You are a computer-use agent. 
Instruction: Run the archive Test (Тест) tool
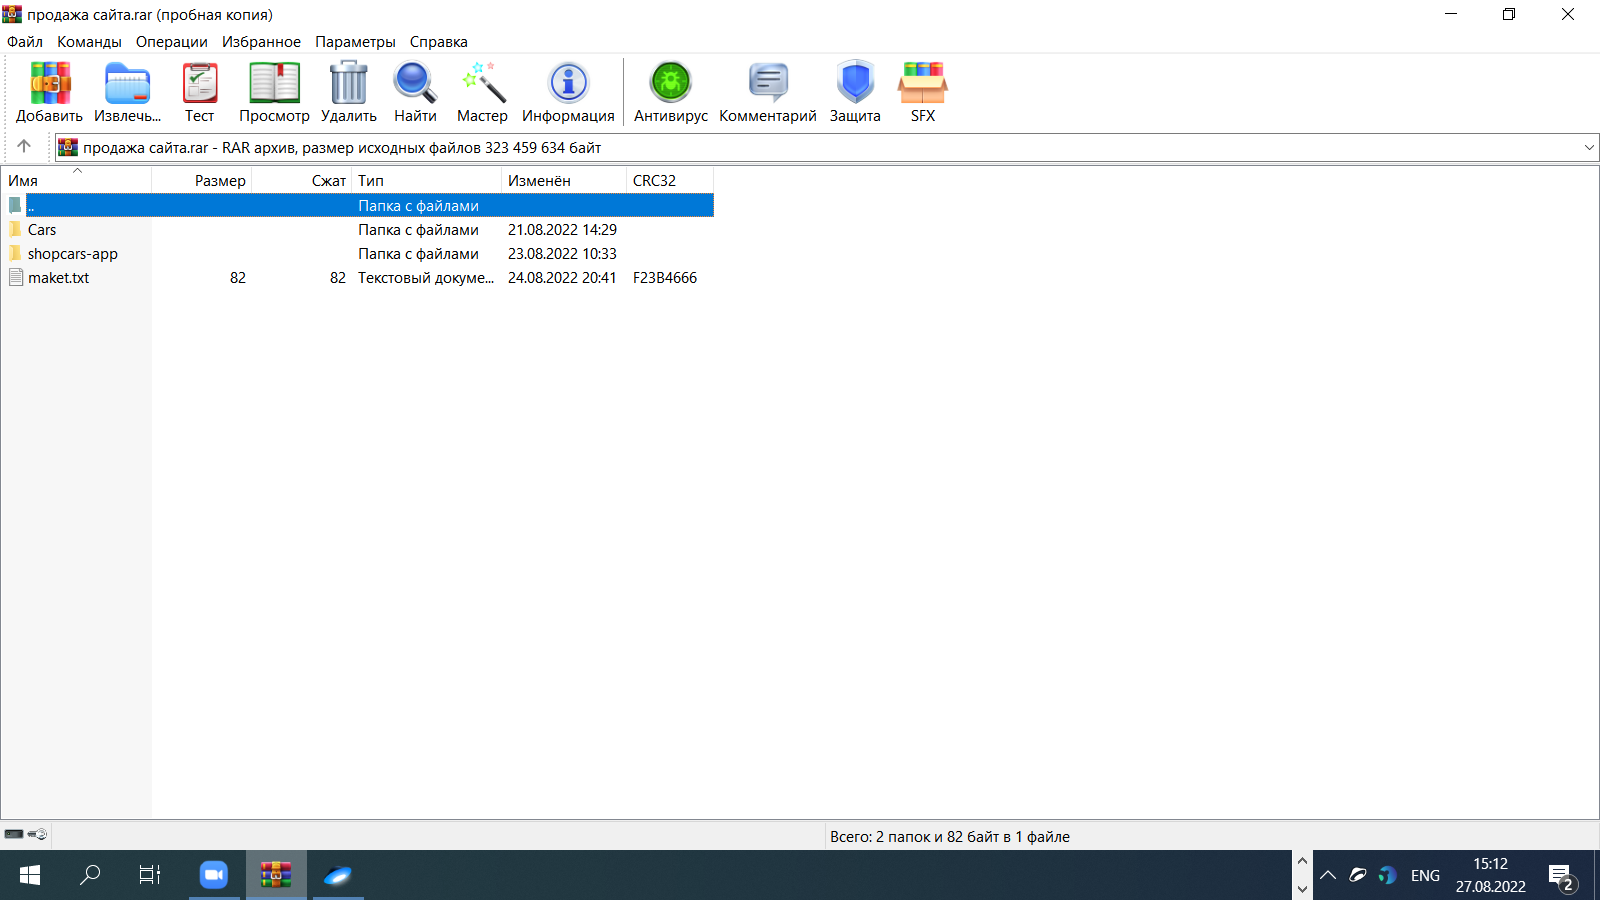pyautogui.click(x=199, y=84)
